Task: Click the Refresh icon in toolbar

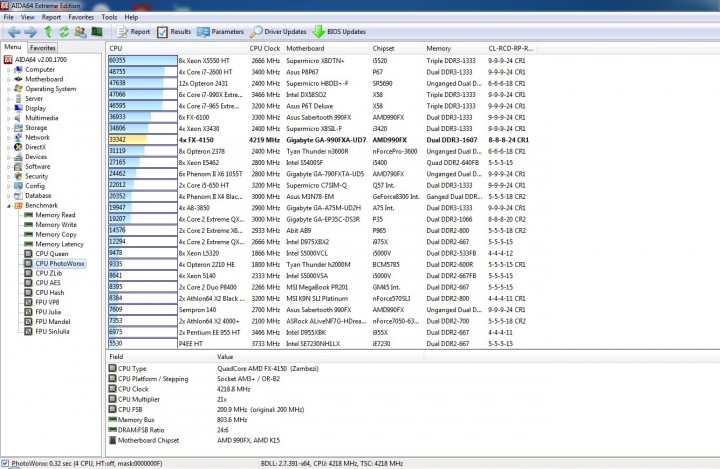Action: 64,31
